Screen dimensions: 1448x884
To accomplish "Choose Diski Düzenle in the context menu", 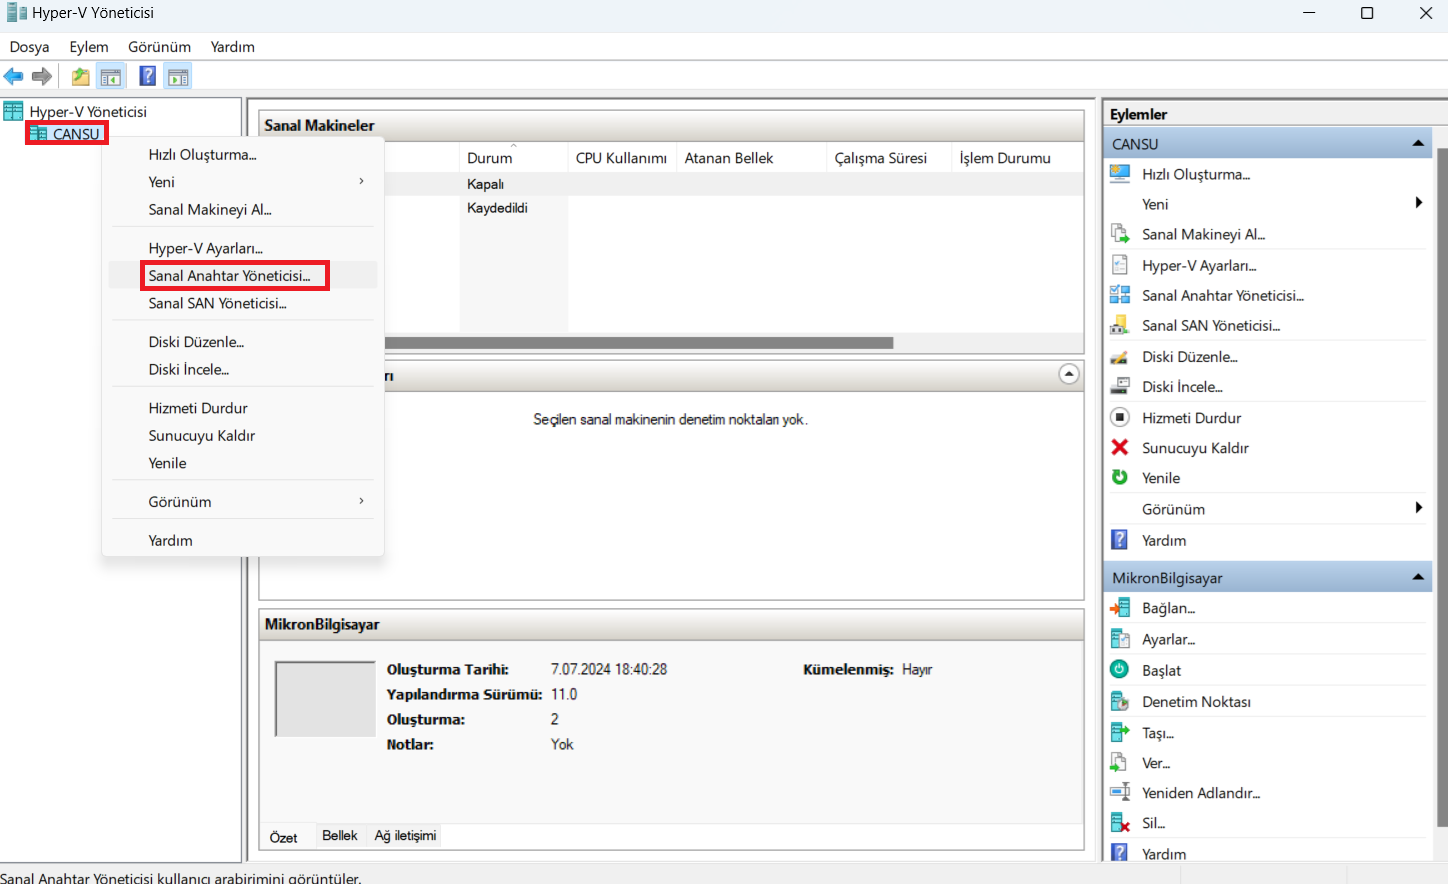I will click(x=243, y=342).
